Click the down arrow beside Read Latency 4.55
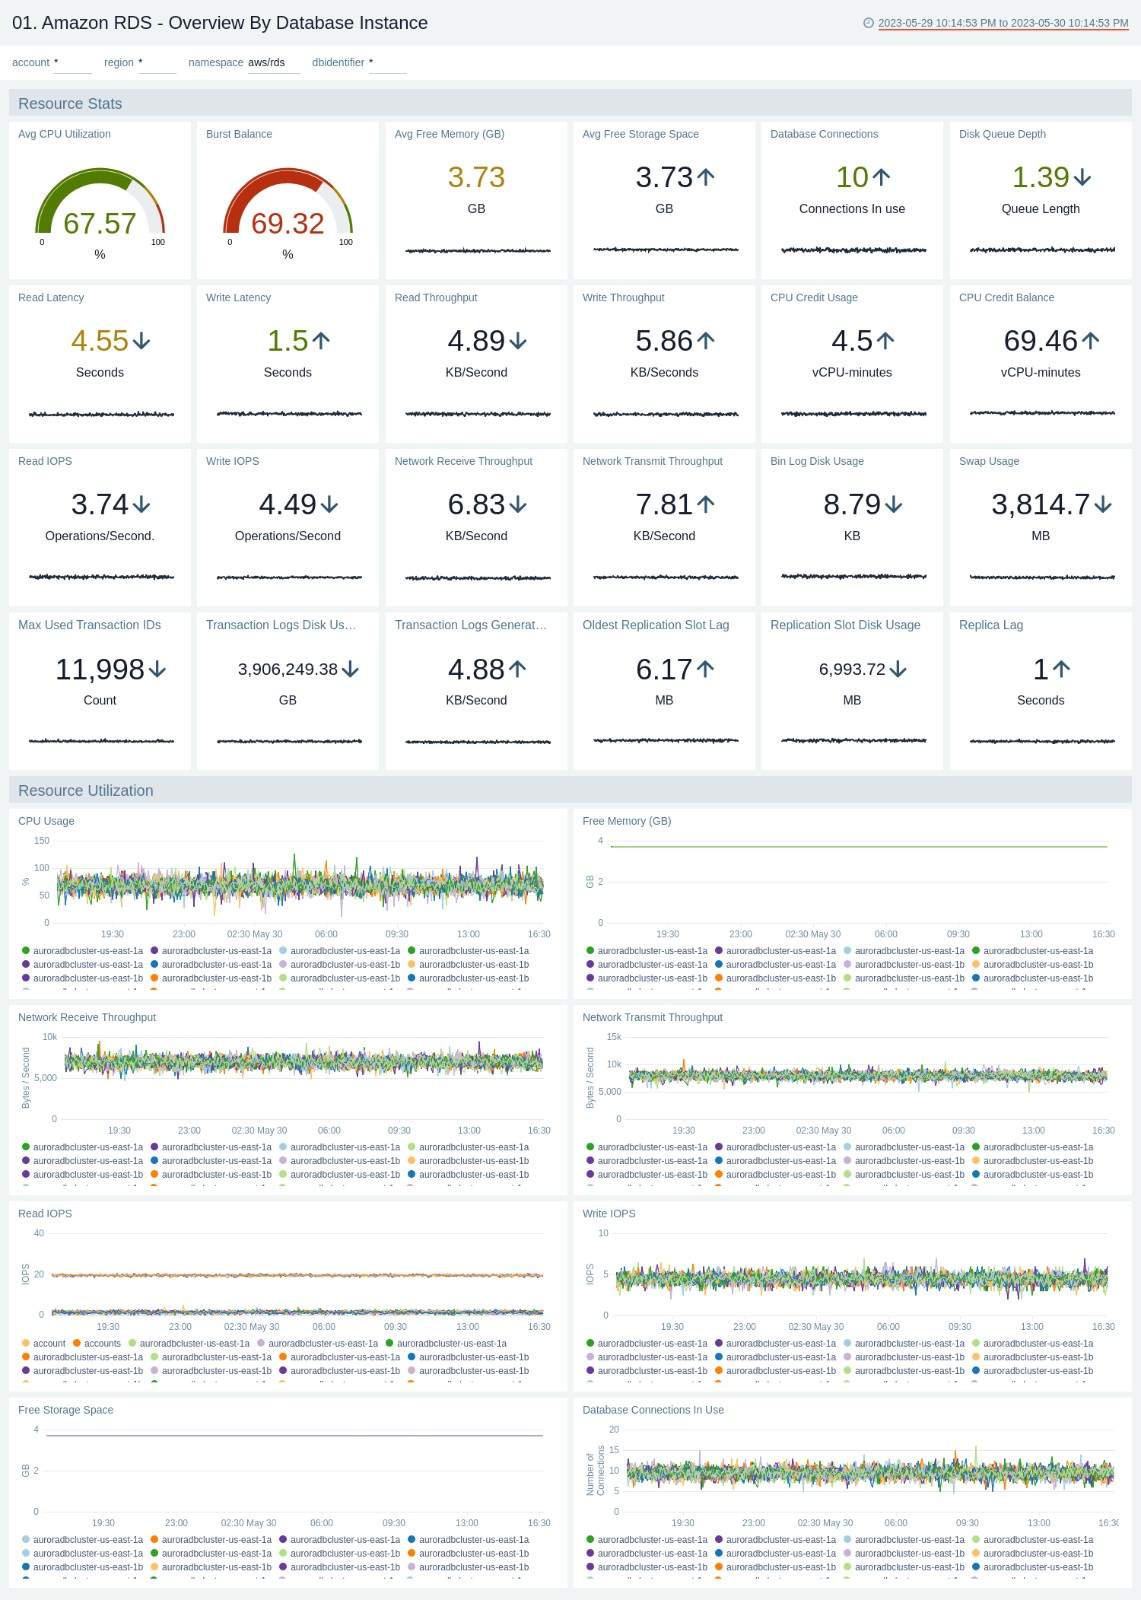Viewport: 1141px width, 1600px height. 142,341
